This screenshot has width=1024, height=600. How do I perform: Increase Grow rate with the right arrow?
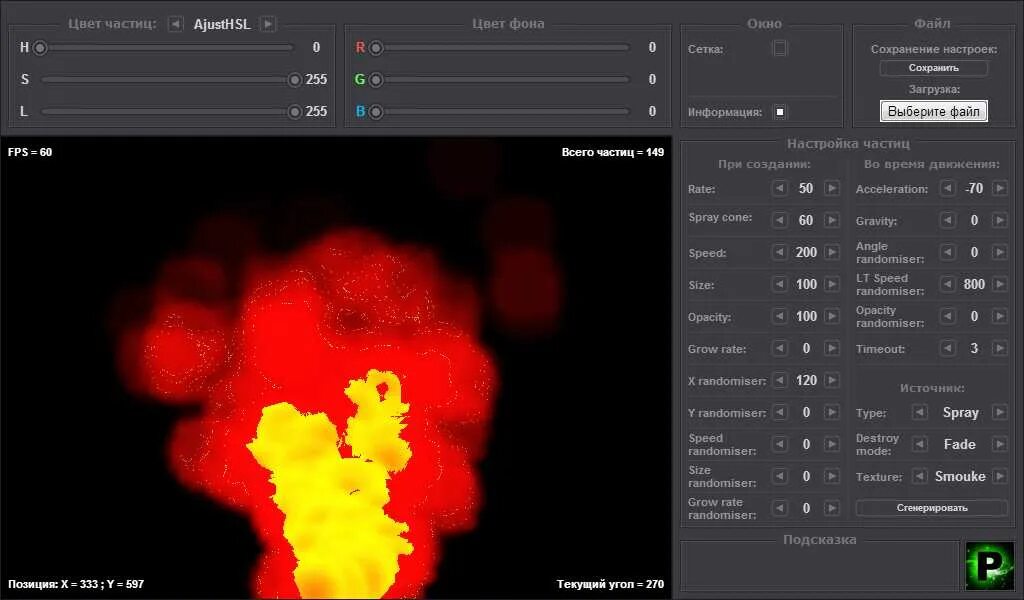coord(831,348)
